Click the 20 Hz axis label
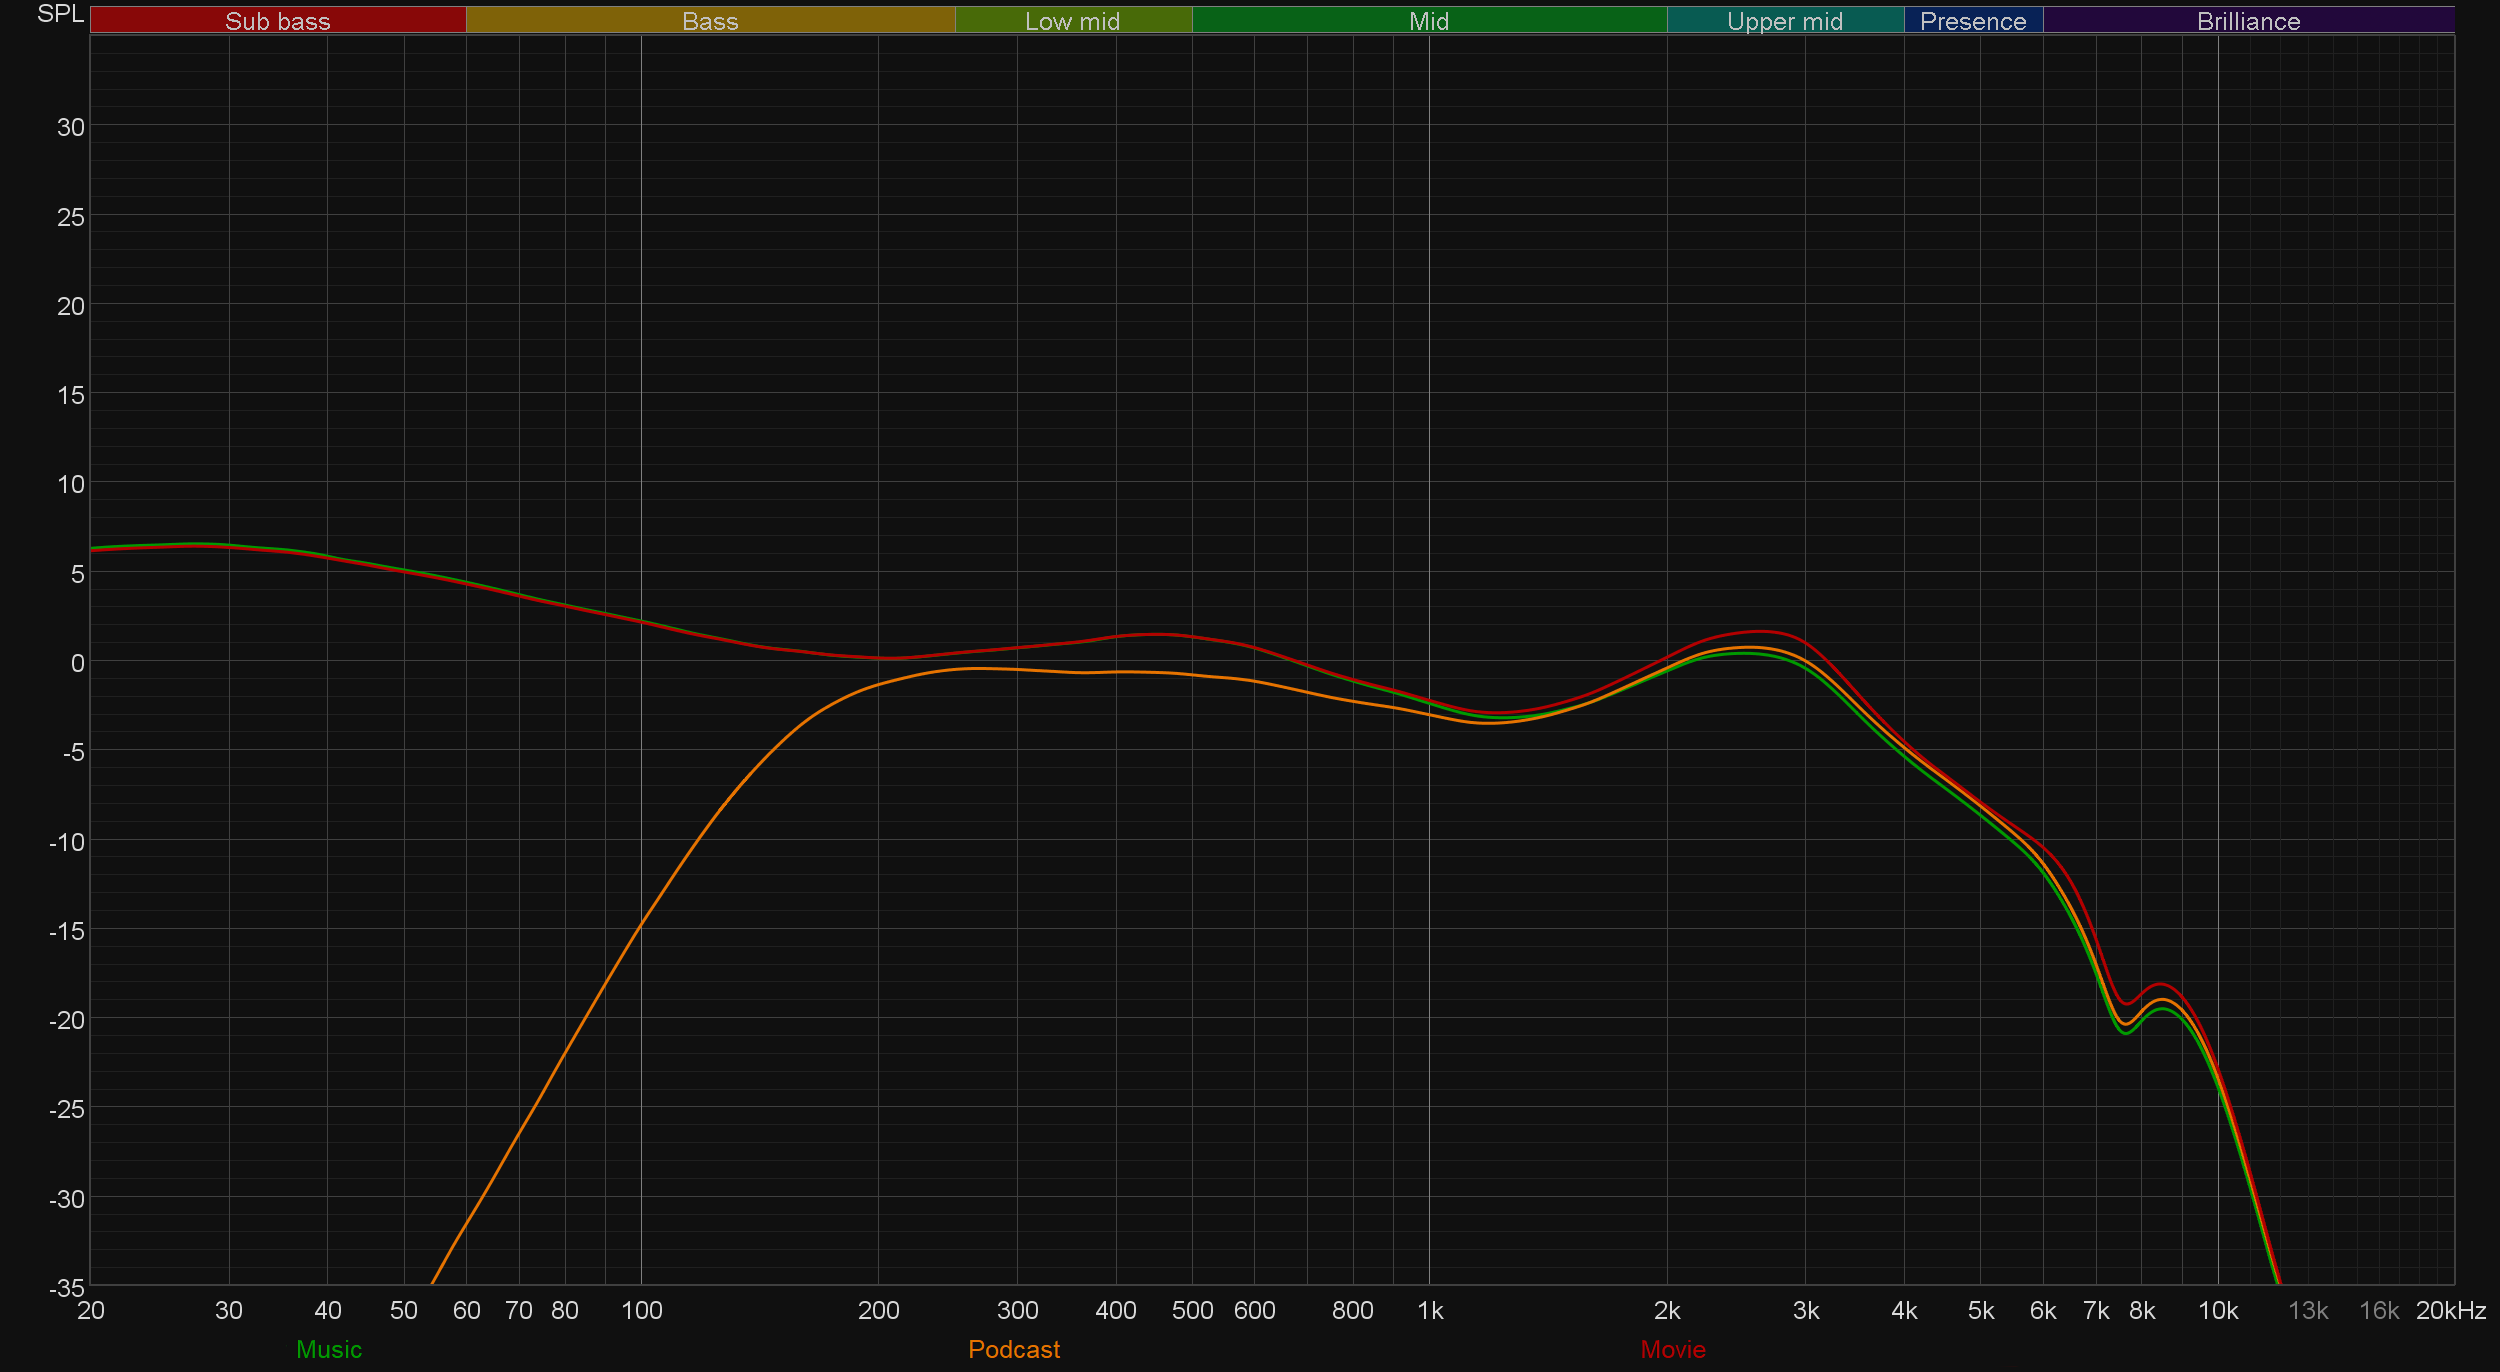The height and width of the screenshot is (1372, 2500). click(x=91, y=1310)
